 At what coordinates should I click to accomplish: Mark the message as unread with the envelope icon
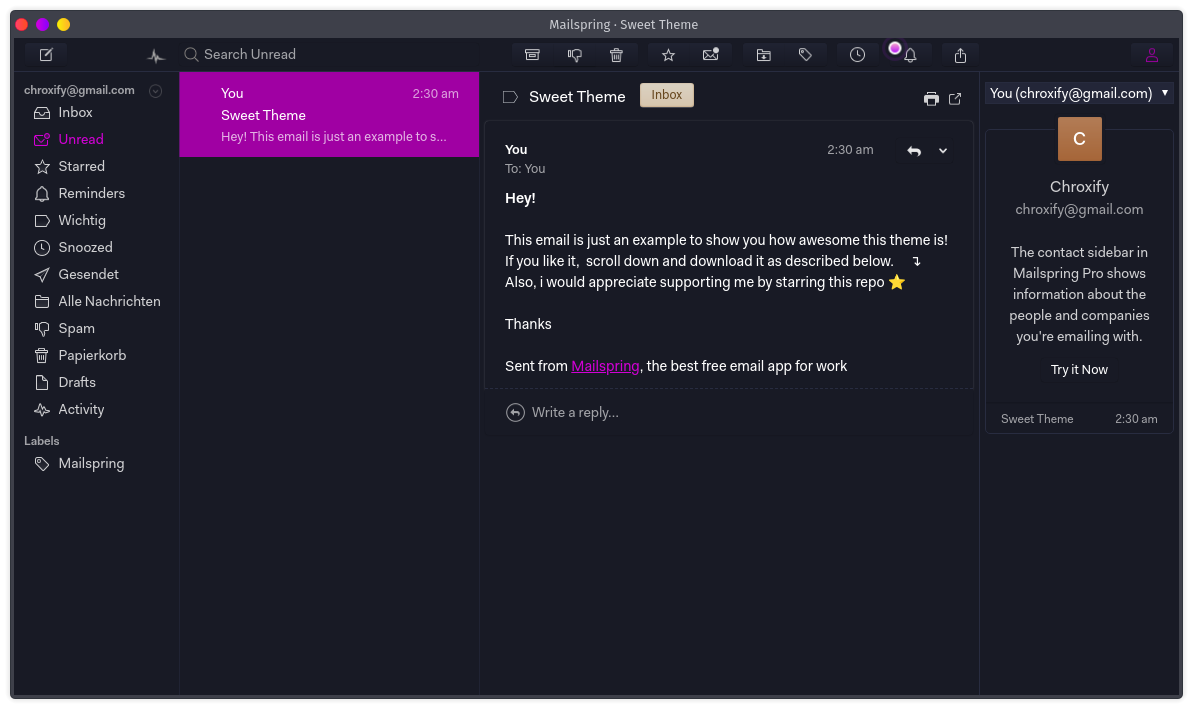pyautogui.click(x=711, y=55)
